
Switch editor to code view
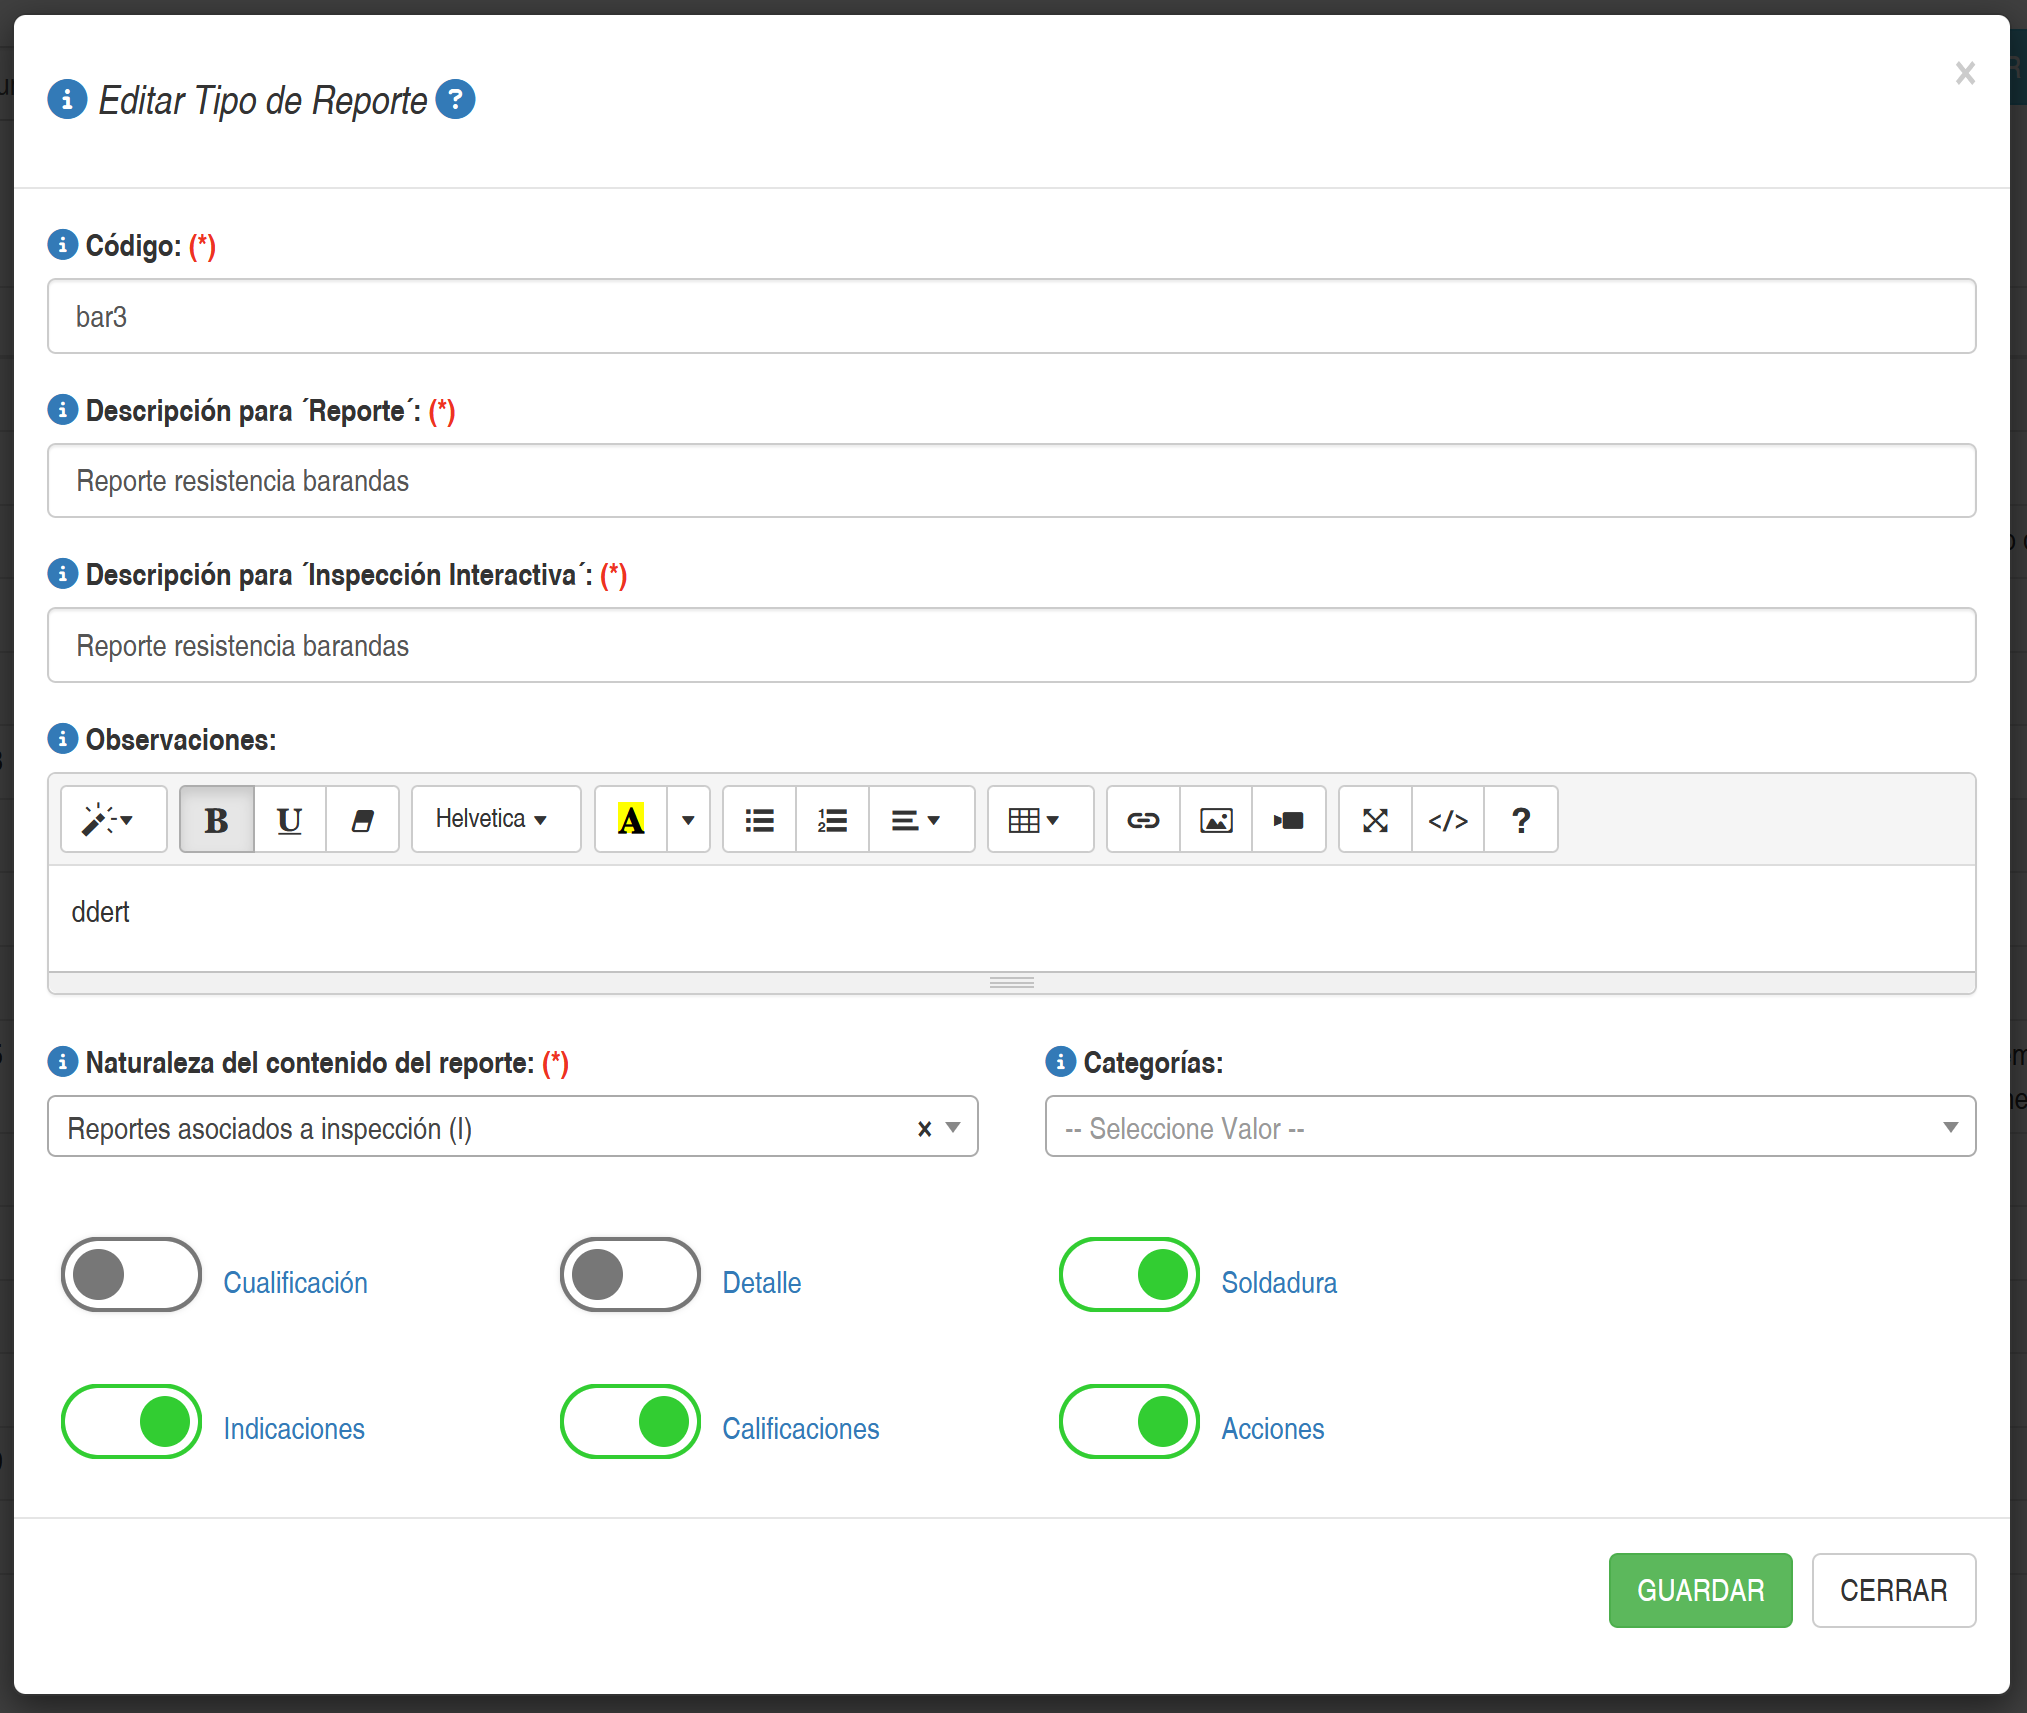click(1447, 820)
